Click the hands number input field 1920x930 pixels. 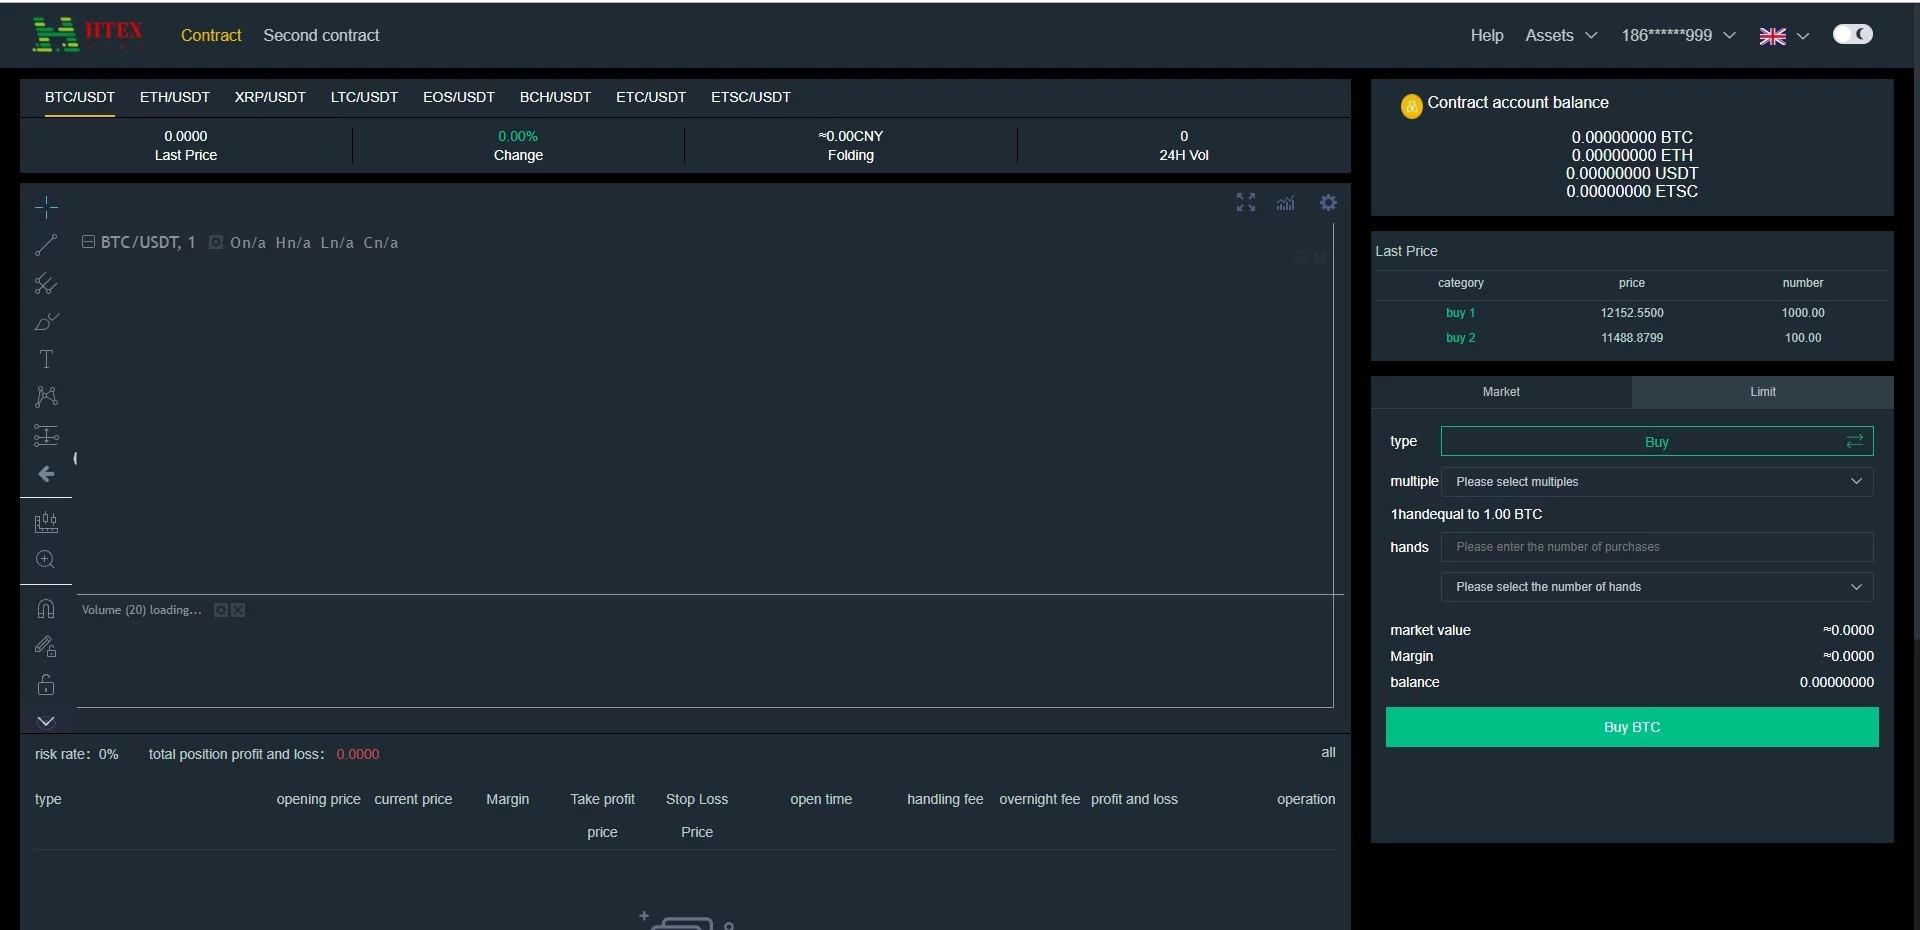coord(1656,547)
